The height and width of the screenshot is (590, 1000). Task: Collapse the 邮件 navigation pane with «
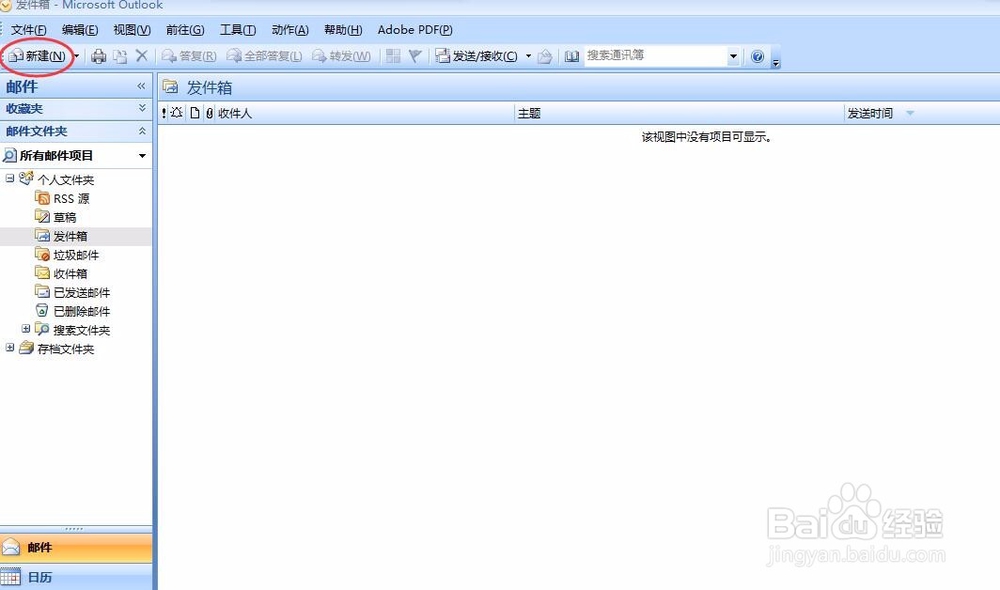(141, 86)
